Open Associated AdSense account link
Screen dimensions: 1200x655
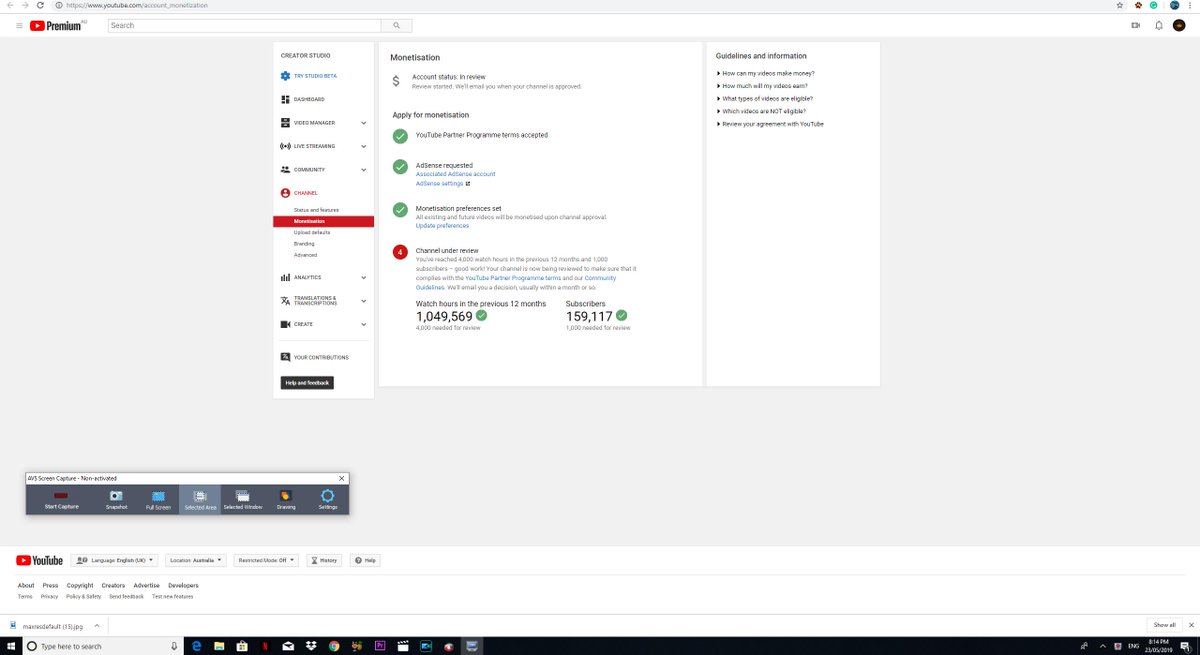[x=455, y=174]
